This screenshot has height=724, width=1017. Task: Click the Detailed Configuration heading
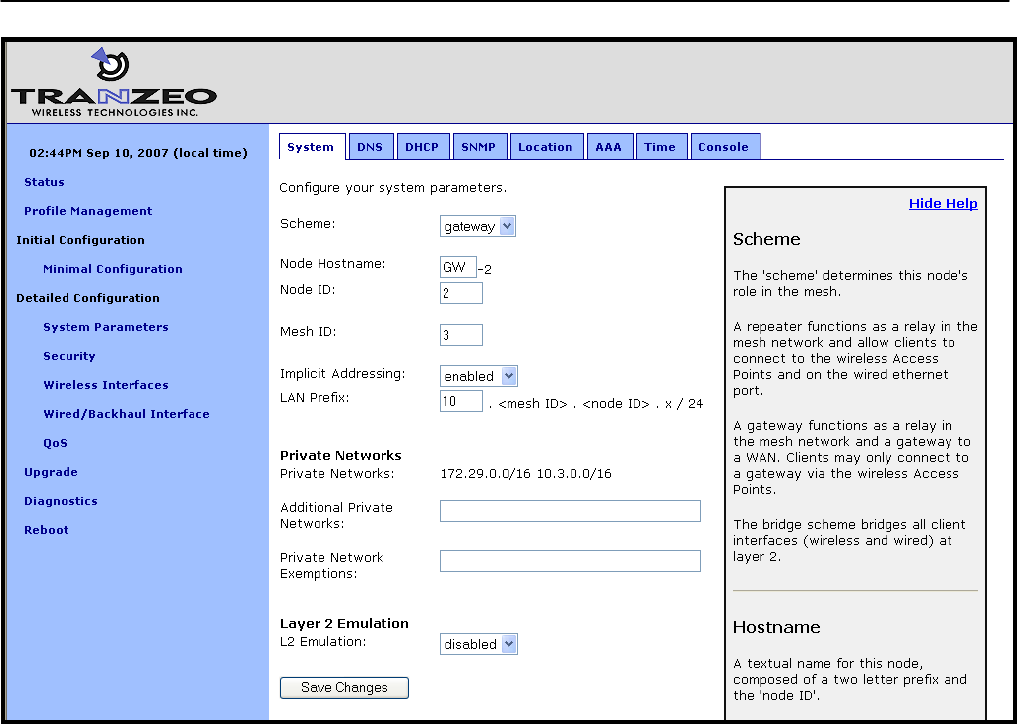tap(88, 298)
